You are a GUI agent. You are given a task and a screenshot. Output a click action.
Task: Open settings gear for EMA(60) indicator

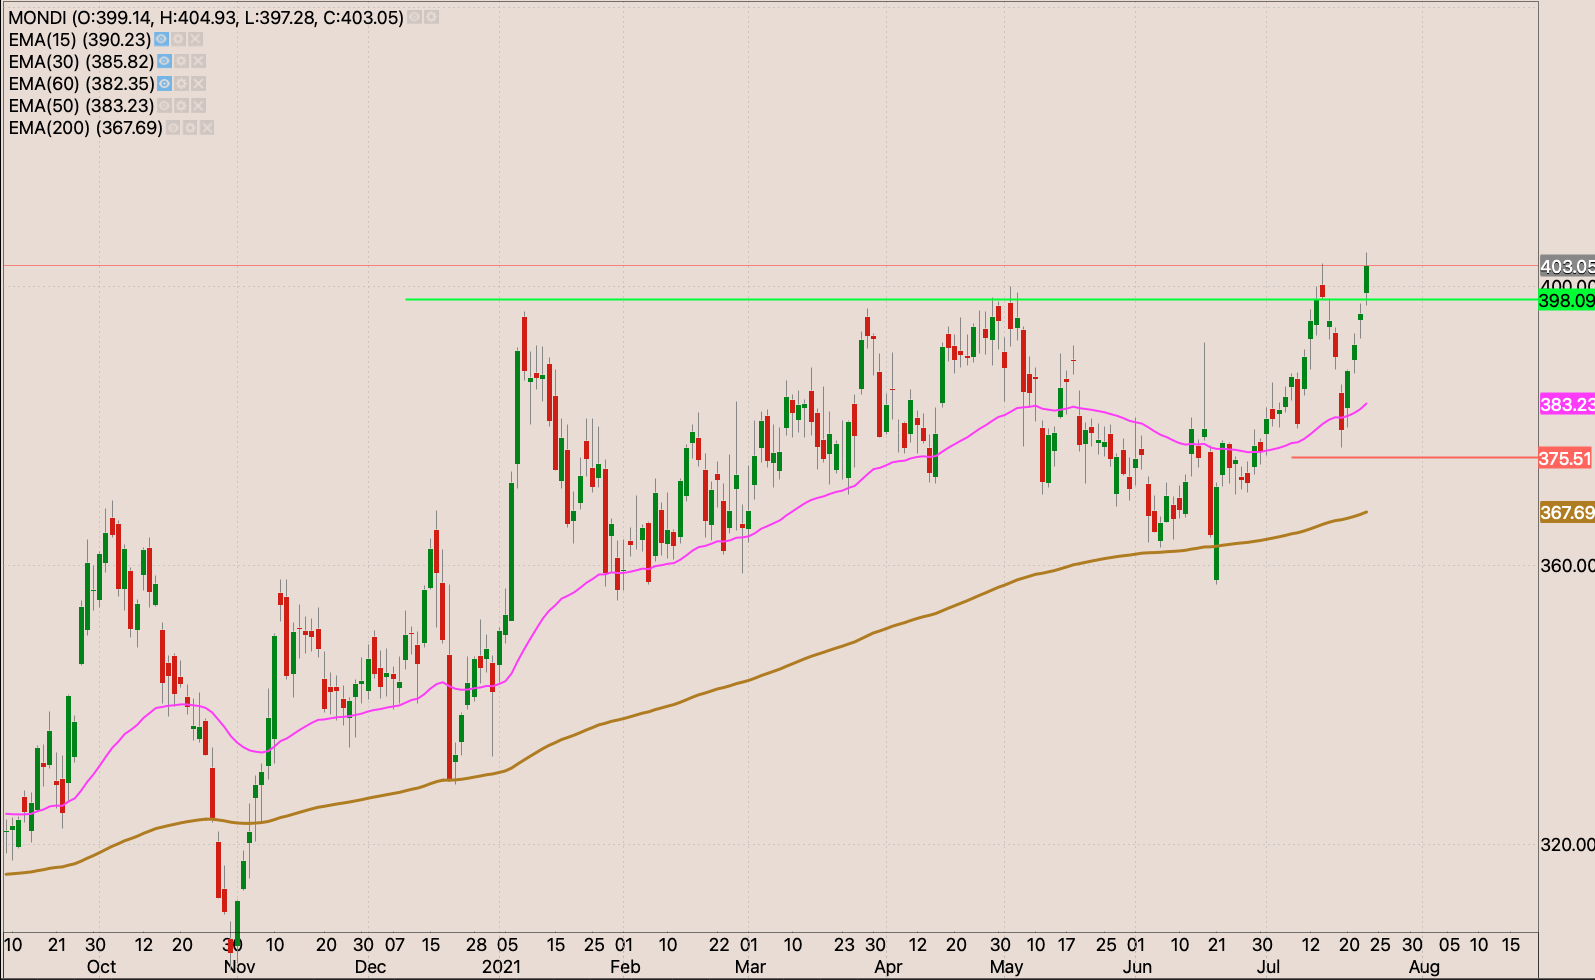(181, 83)
